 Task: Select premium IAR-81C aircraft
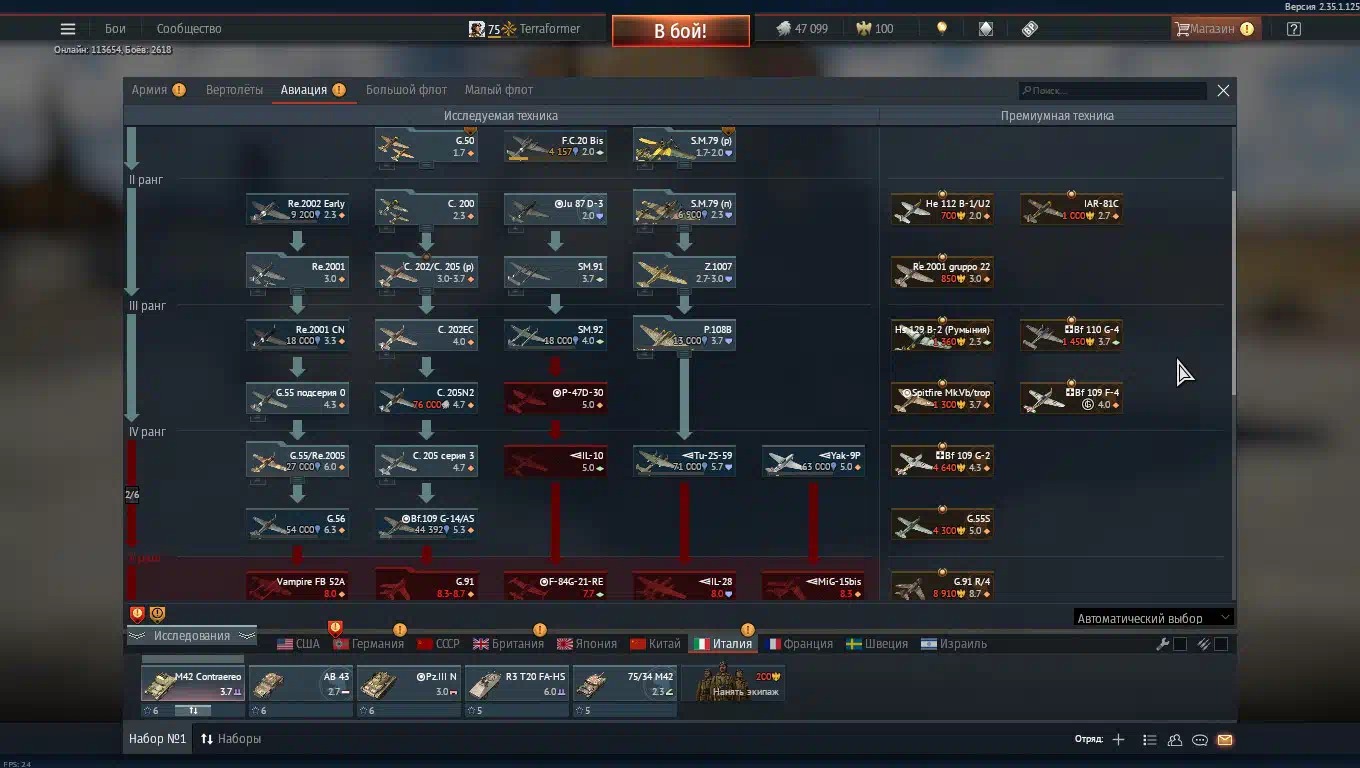1071,209
